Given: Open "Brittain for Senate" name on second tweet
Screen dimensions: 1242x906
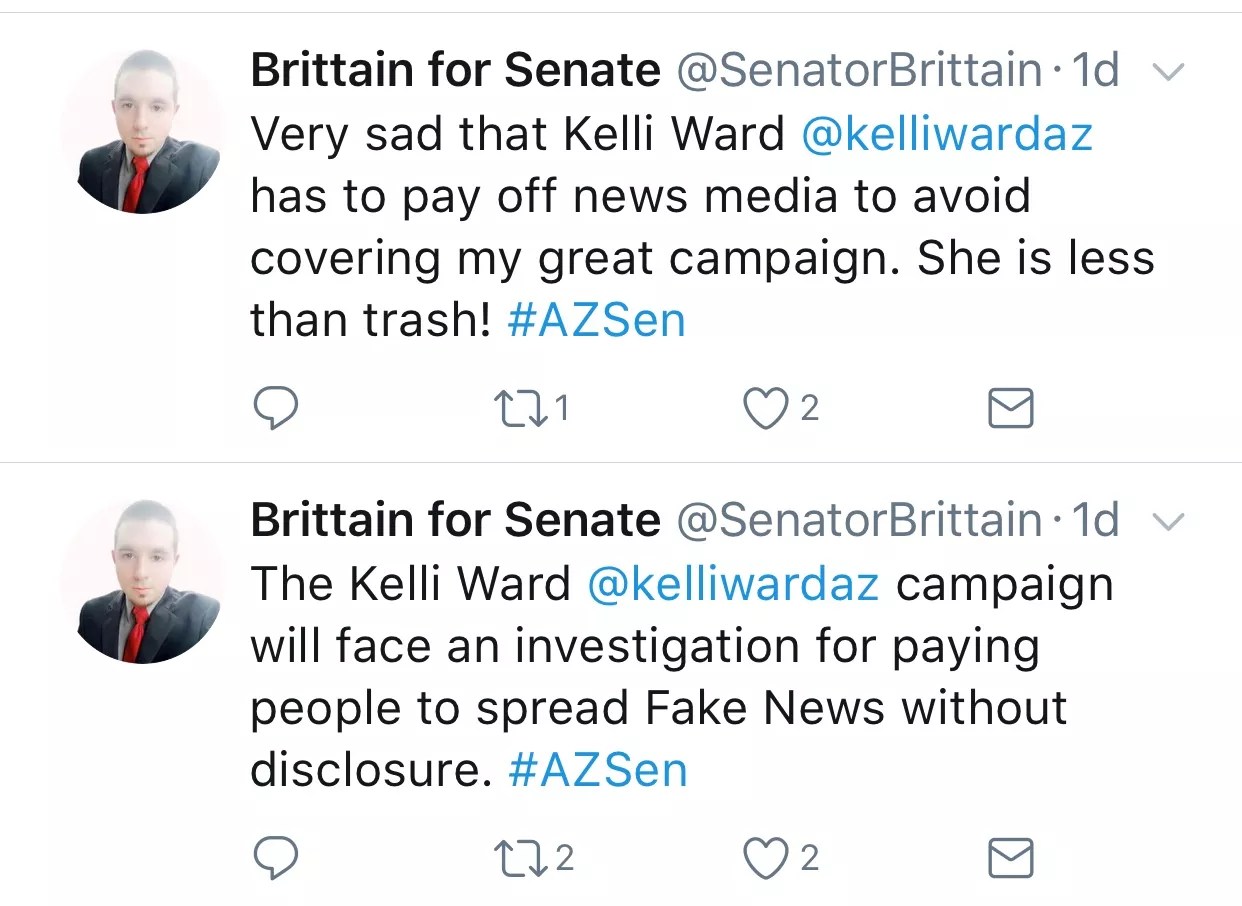Looking at the screenshot, I should (455, 520).
